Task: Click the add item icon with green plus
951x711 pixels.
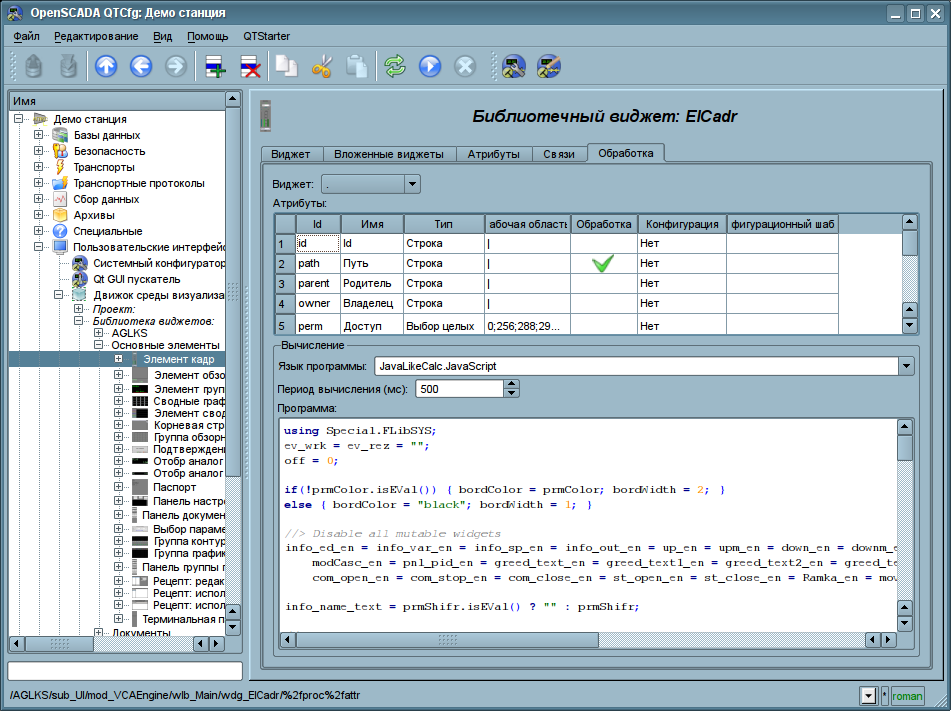Action: pos(216,66)
